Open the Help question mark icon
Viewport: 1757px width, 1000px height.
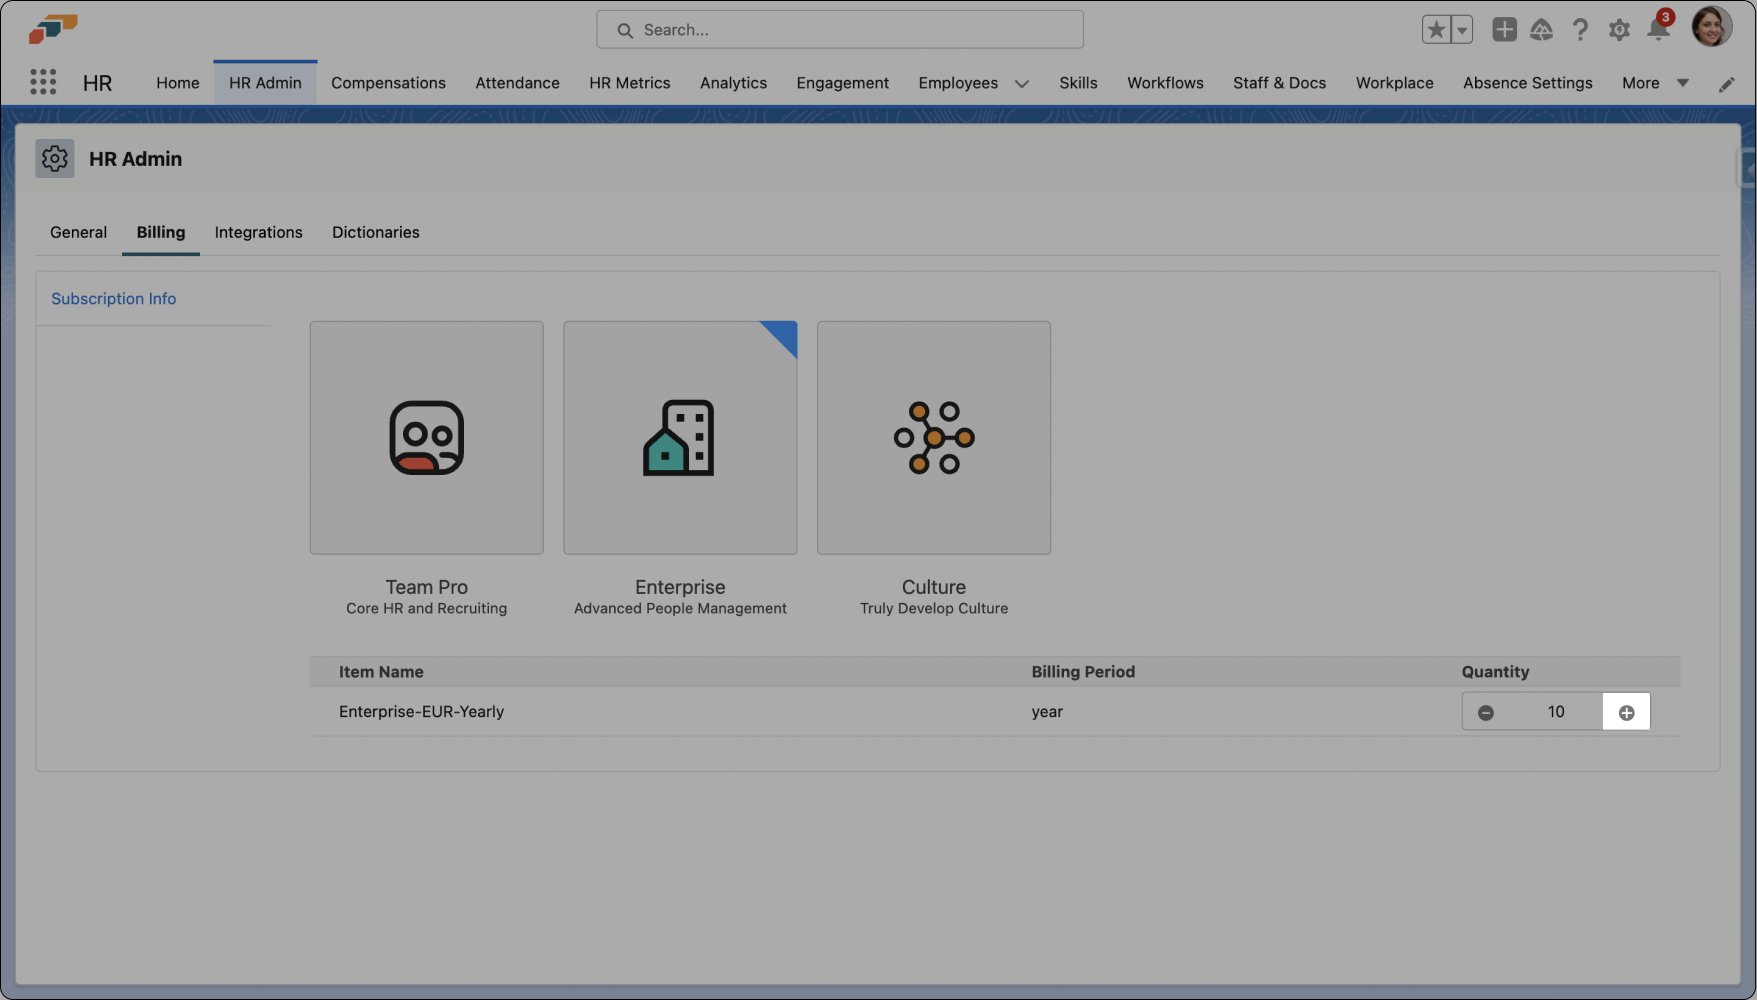pyautogui.click(x=1580, y=30)
